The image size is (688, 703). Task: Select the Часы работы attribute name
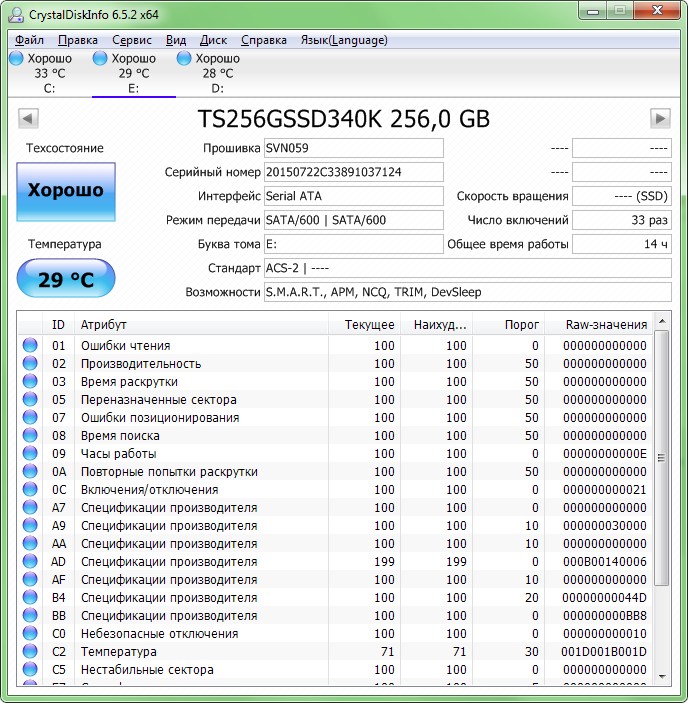[x=118, y=454]
